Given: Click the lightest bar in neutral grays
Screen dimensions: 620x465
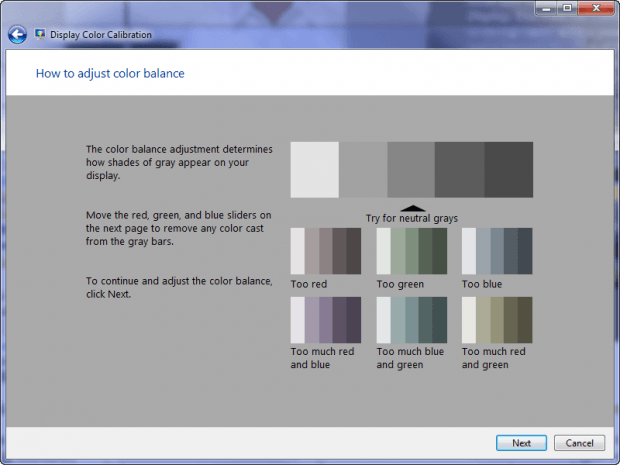Looking at the screenshot, I should pos(315,170).
